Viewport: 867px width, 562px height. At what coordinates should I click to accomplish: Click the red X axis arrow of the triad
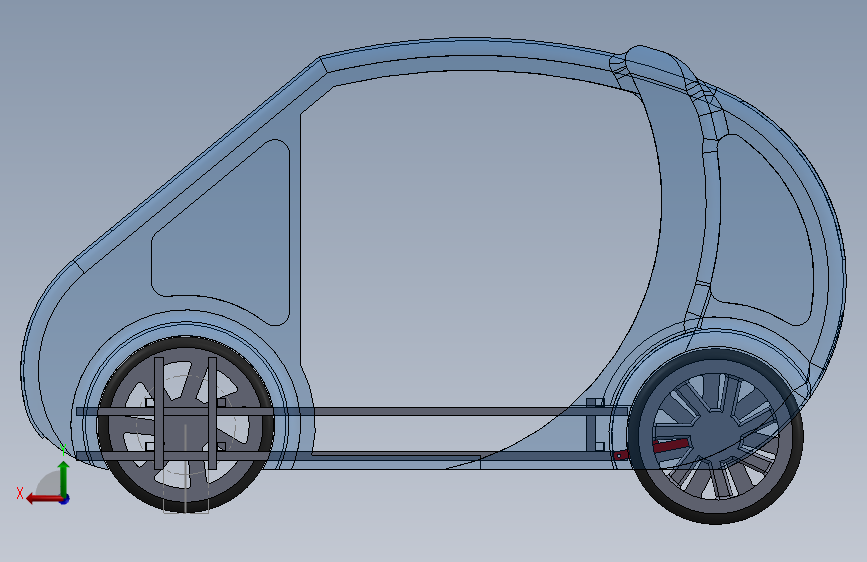coord(44,499)
